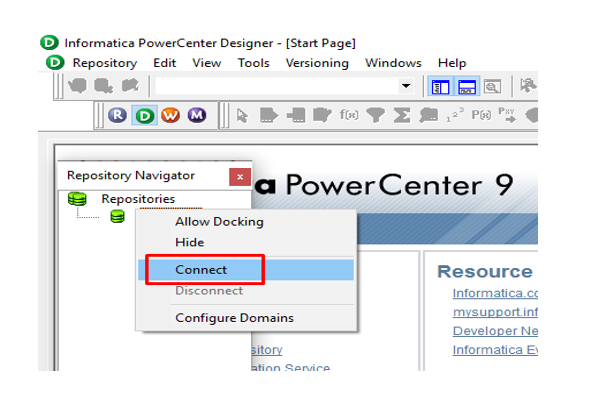This screenshot has width=596, height=411.
Task: Close the Repository Navigator panel
Action: pos(240,177)
